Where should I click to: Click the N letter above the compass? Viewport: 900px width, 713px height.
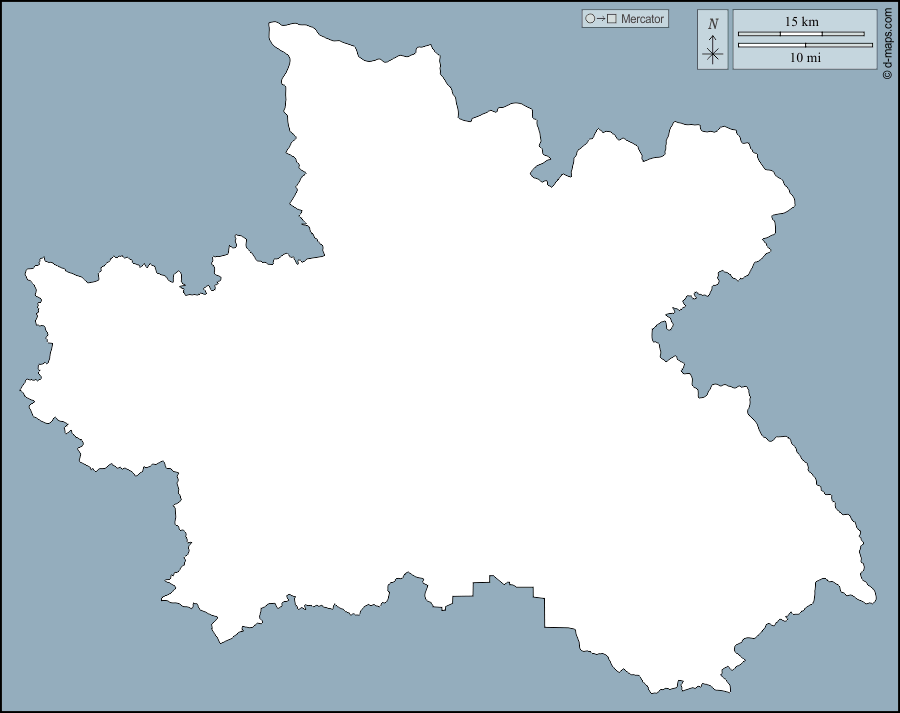point(713,24)
